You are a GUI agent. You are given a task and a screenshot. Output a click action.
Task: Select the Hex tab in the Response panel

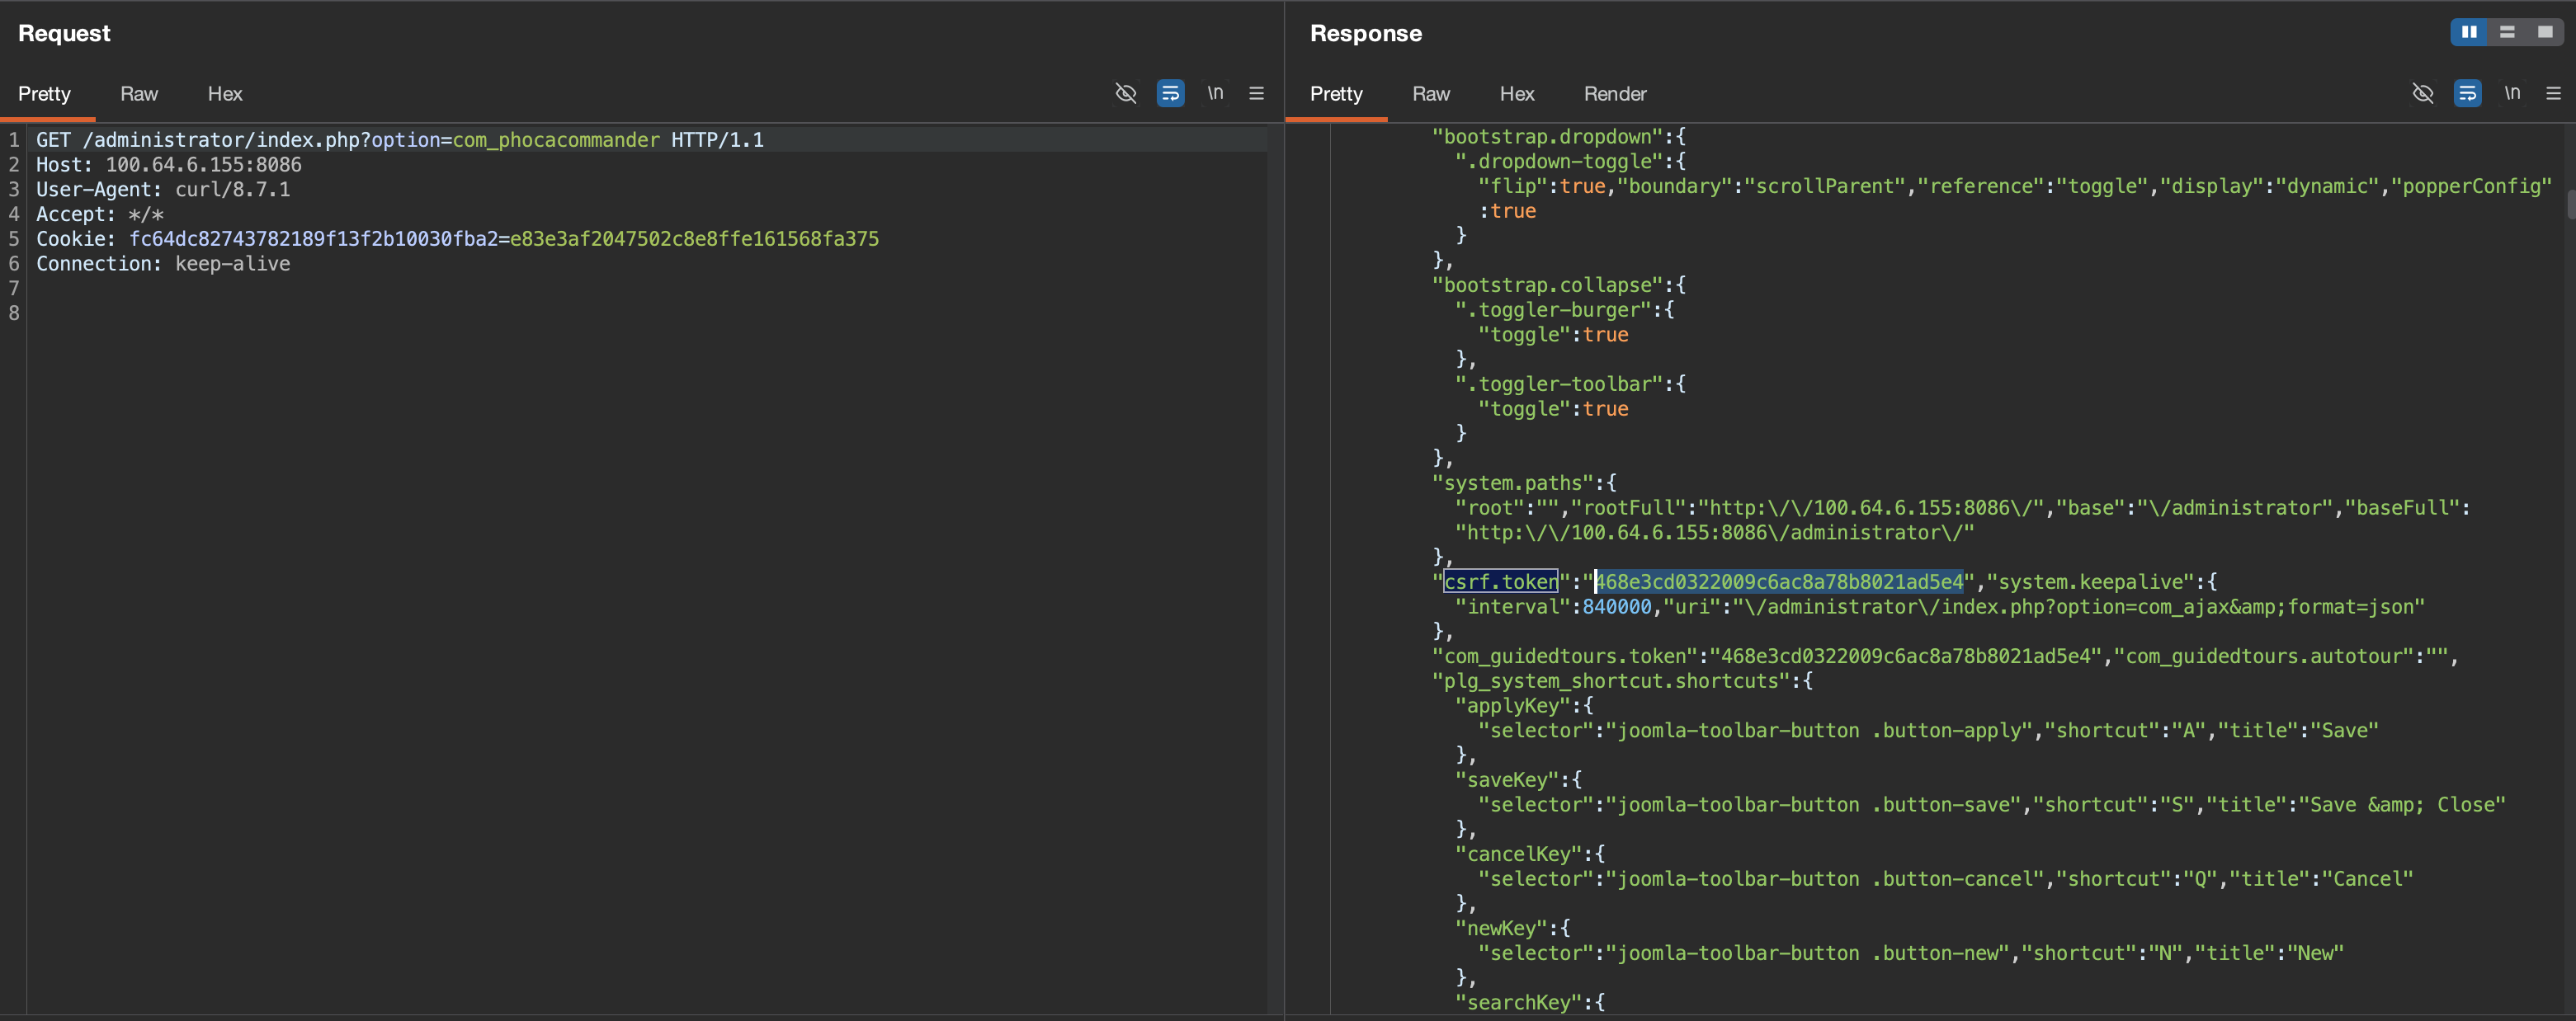pos(1517,94)
